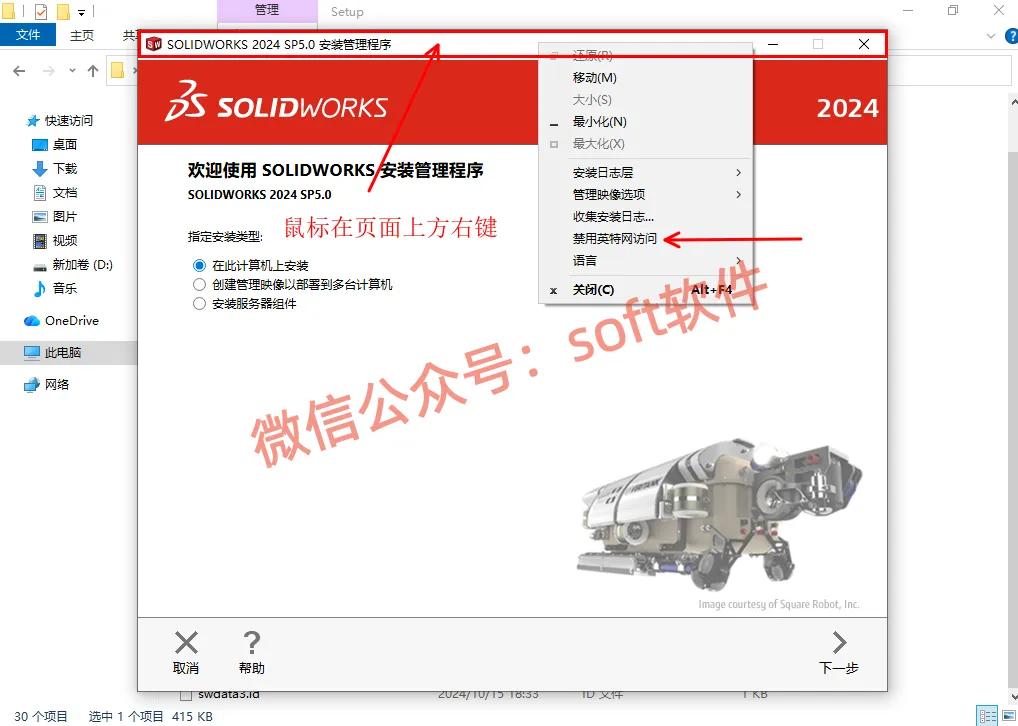Collapse the Explorer ribbon chevron
This screenshot has height=726, width=1018.
click(x=991, y=36)
